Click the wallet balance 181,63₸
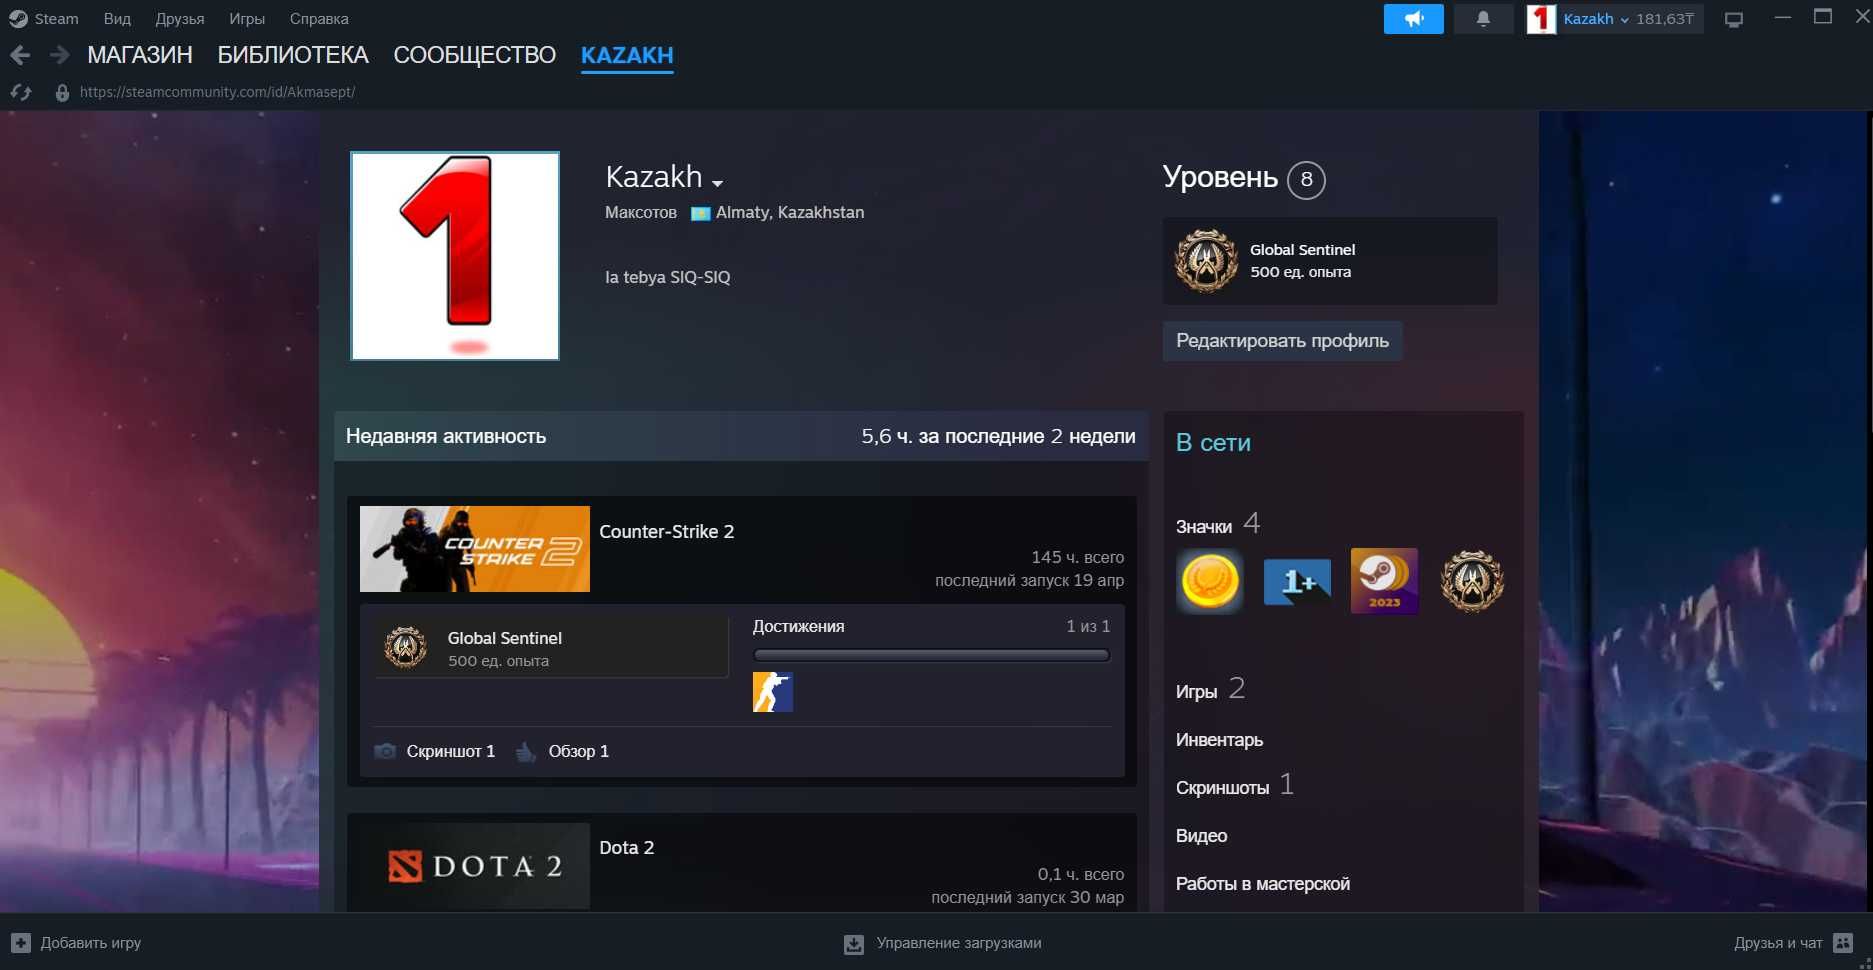The image size is (1873, 970). point(1664,19)
